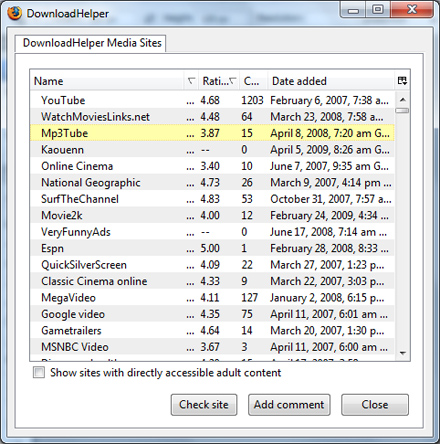Minimize the DownloadHelper window
This screenshot has width=440, height=444.
353,10
